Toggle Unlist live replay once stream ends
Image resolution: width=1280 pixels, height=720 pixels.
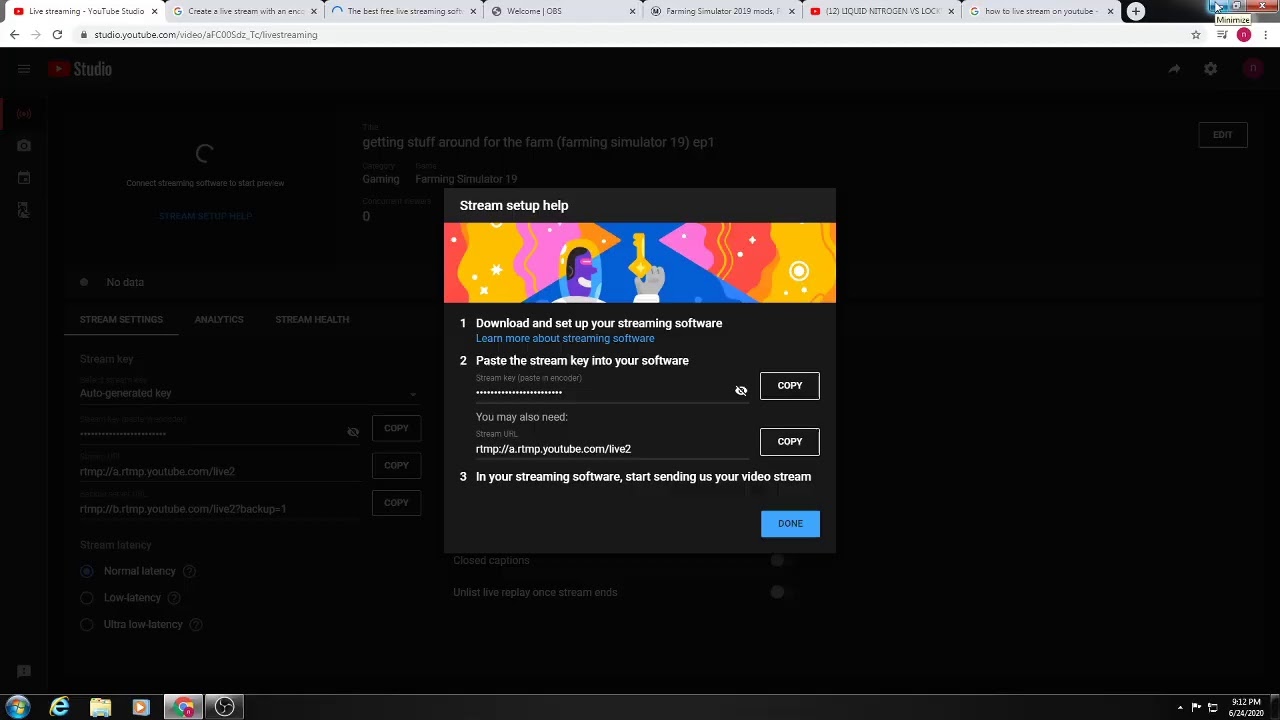(x=780, y=593)
